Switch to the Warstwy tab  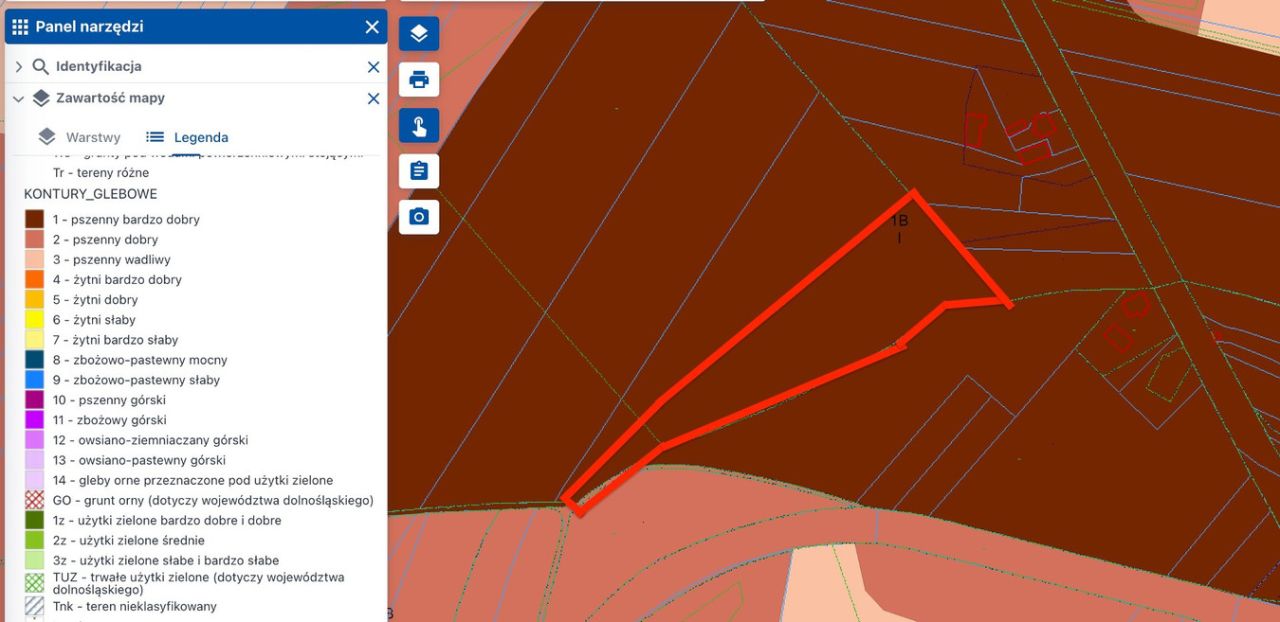tap(79, 137)
